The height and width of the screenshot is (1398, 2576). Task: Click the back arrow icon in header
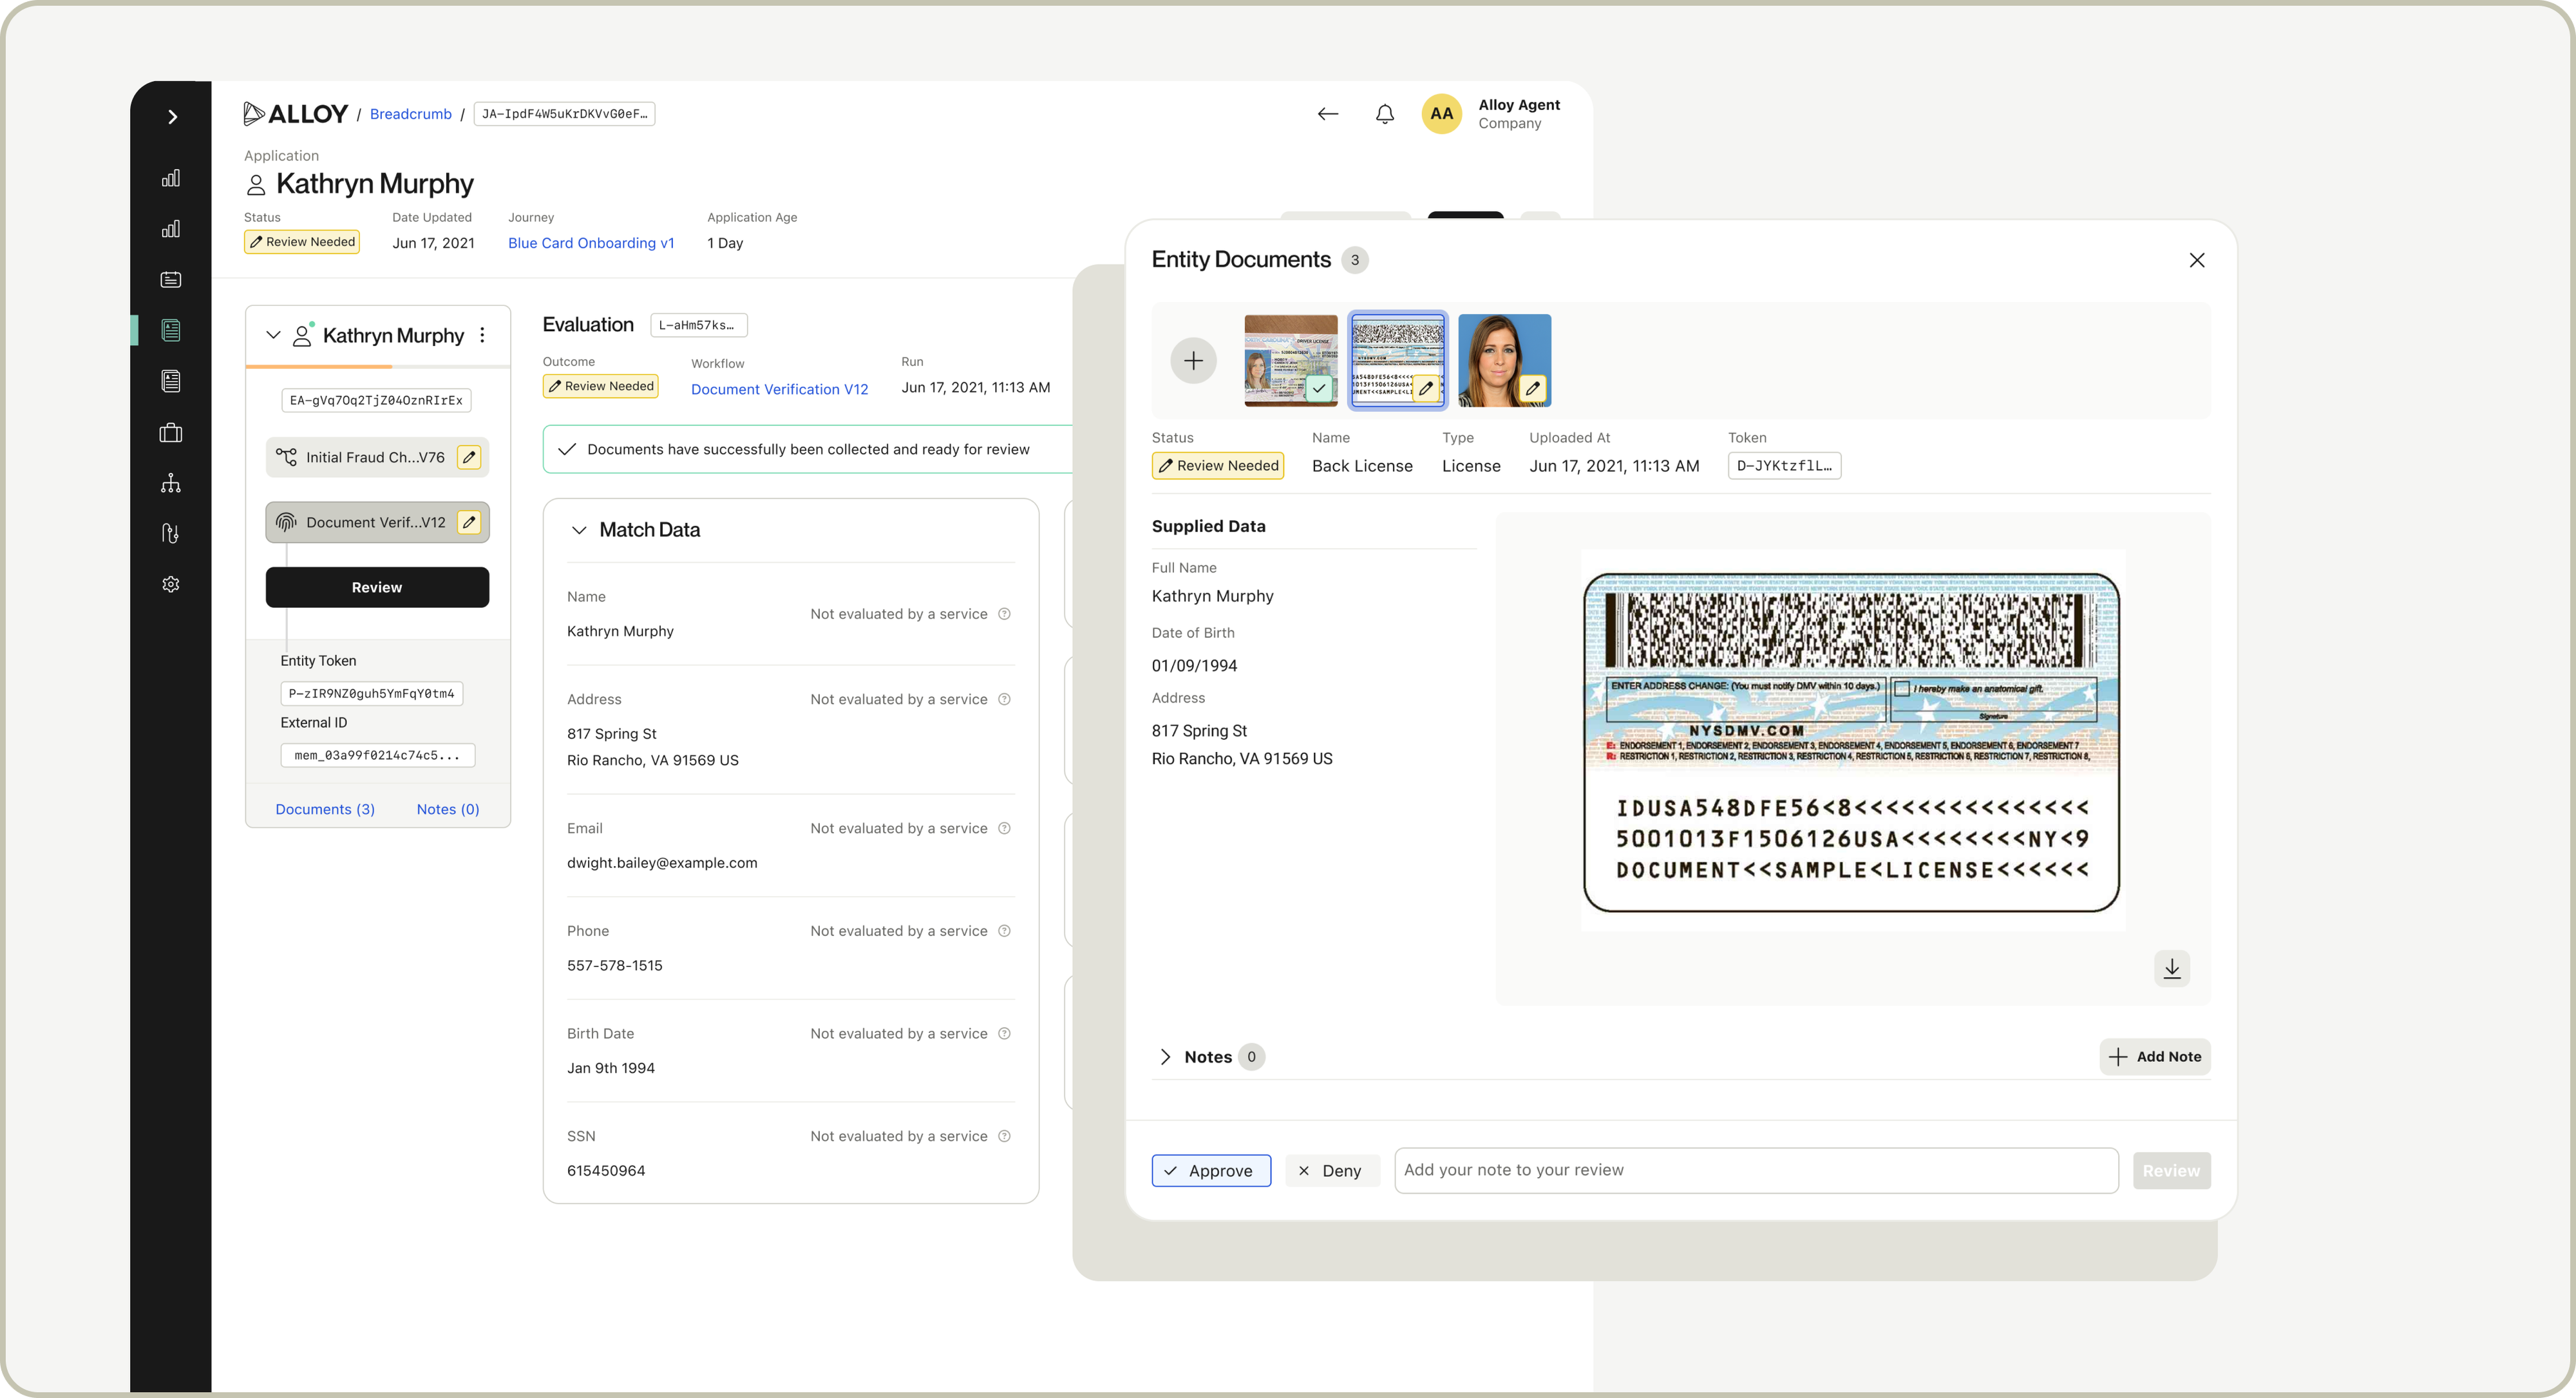(x=1327, y=114)
